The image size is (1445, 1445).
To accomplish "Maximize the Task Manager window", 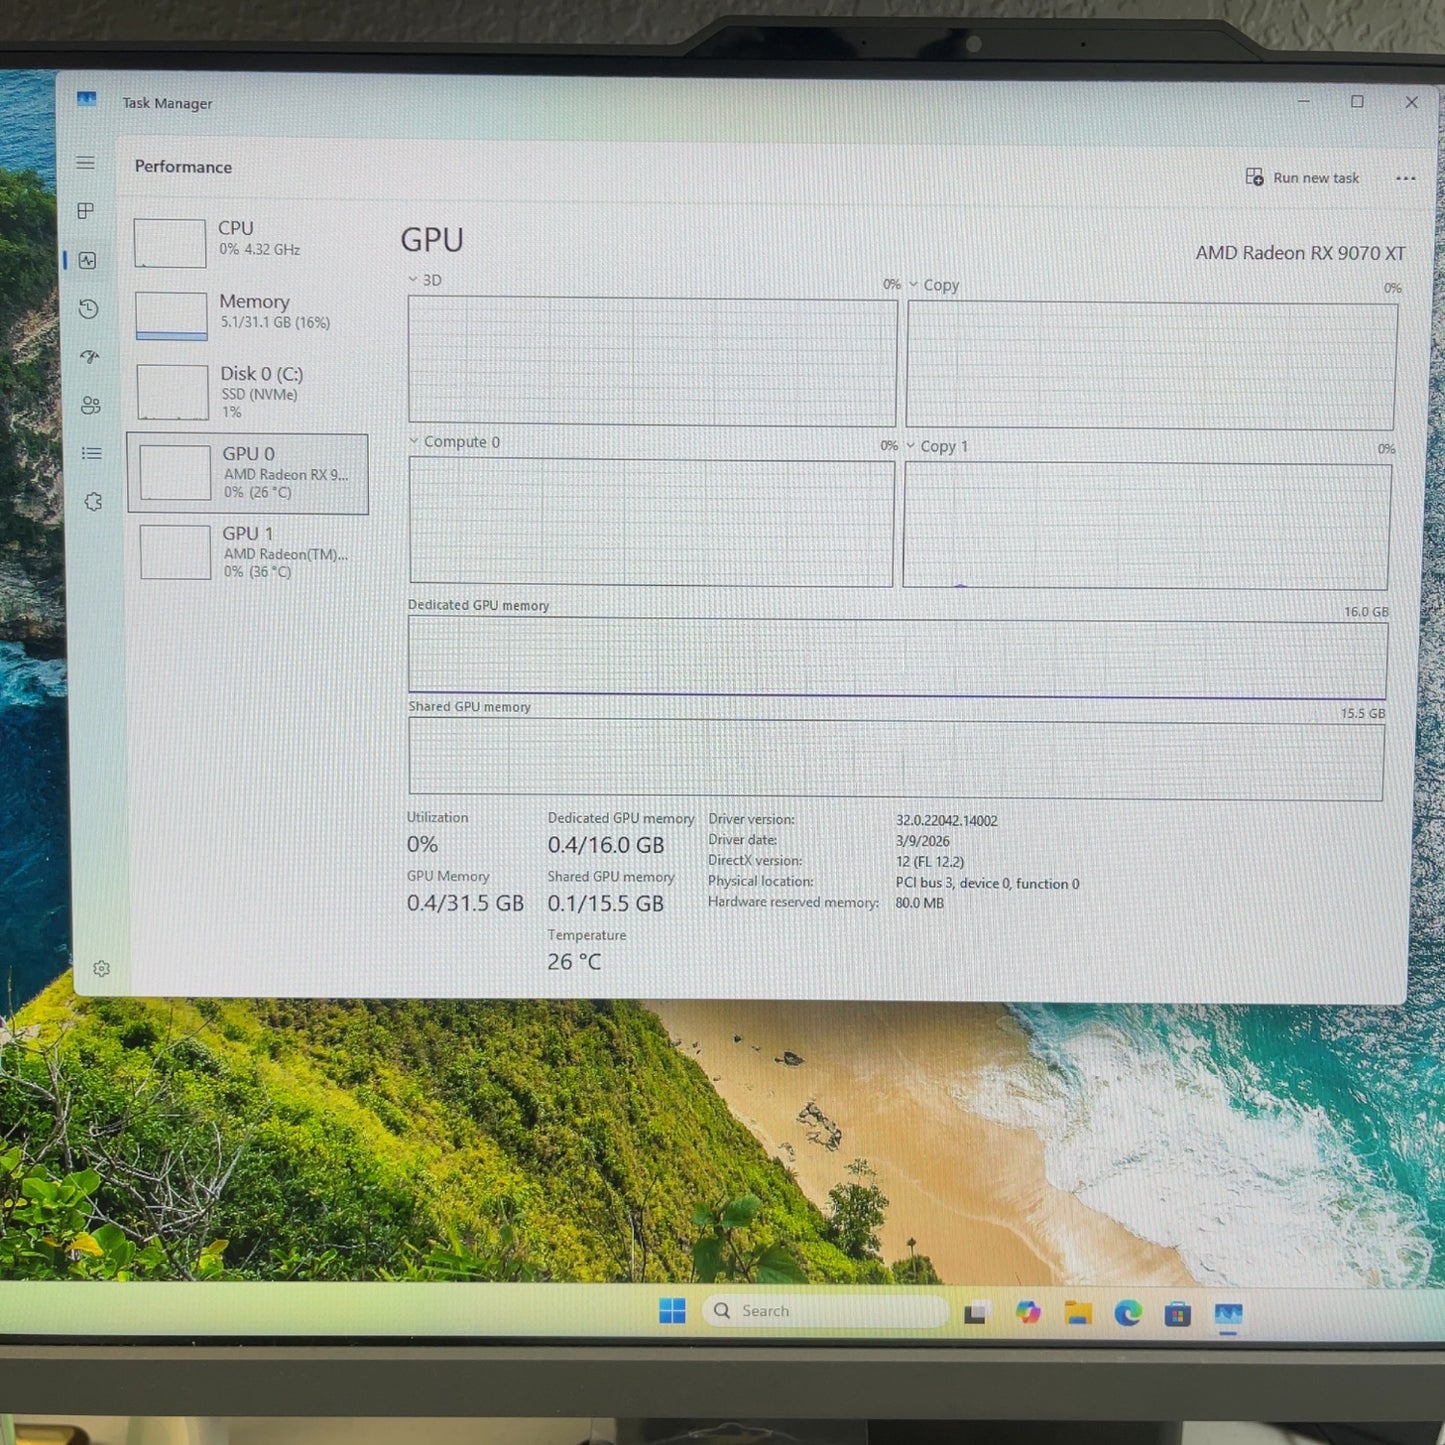I will click(1357, 101).
